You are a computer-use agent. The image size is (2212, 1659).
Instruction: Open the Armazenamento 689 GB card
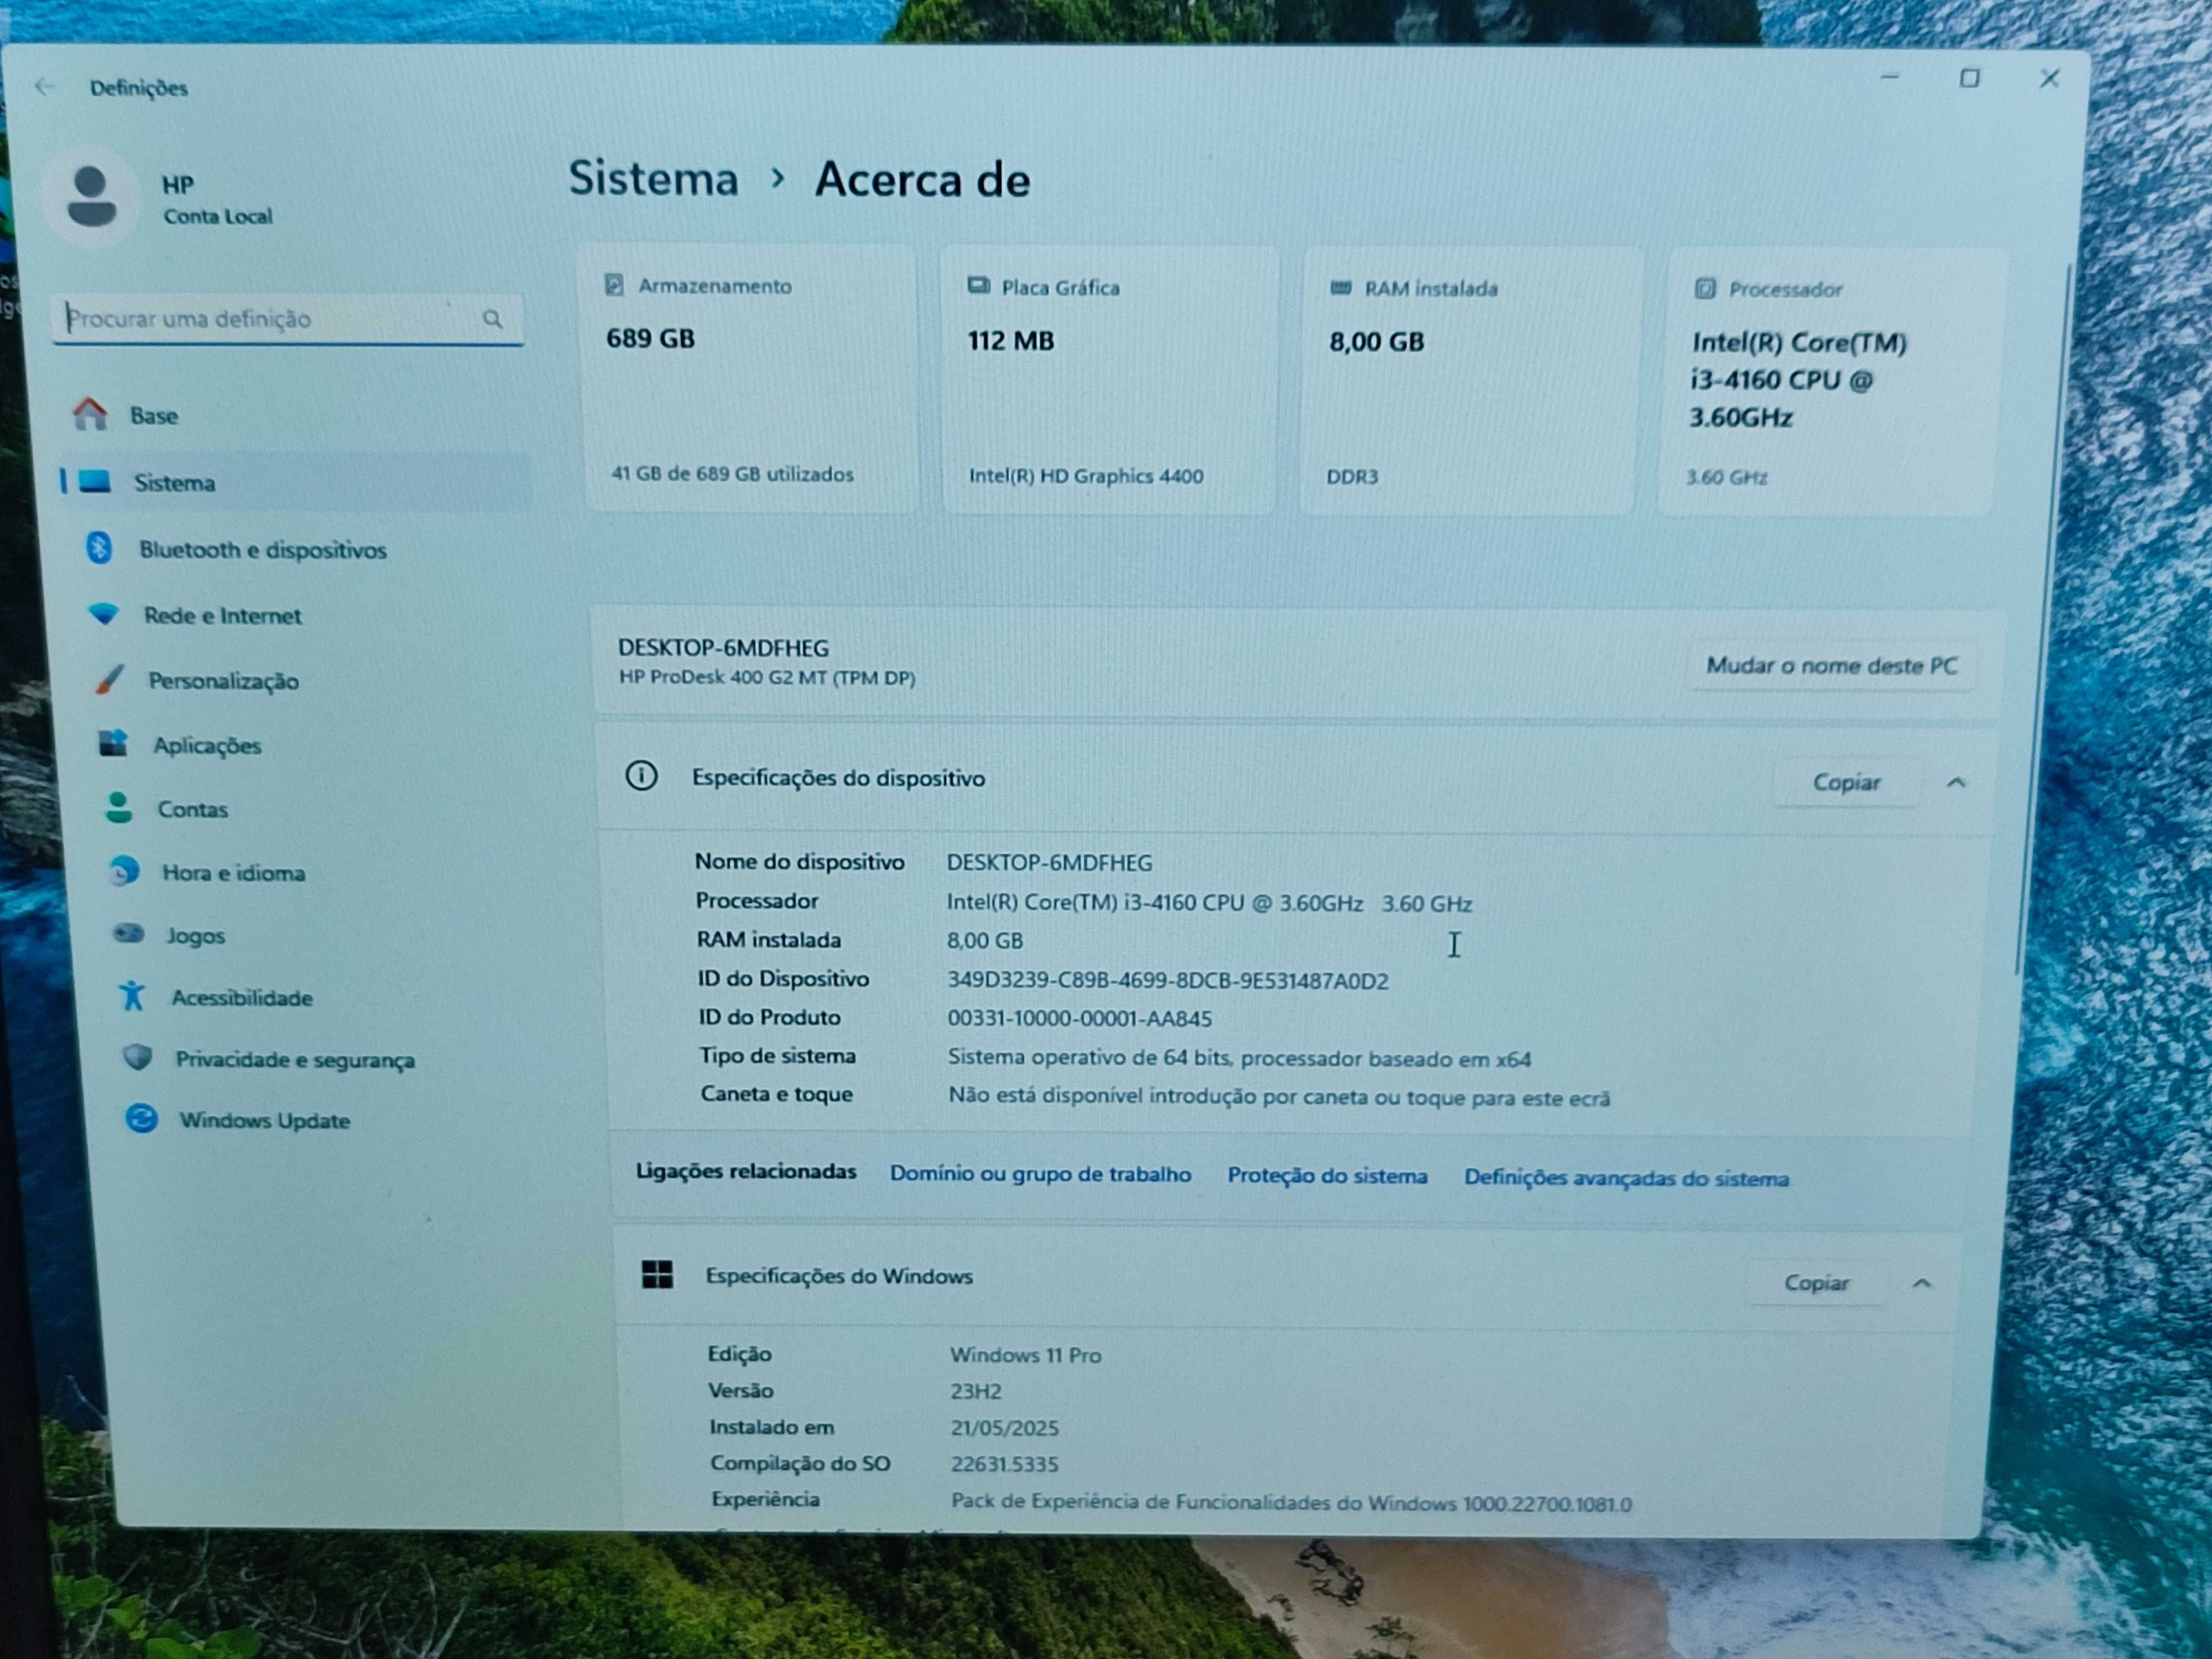(751, 380)
